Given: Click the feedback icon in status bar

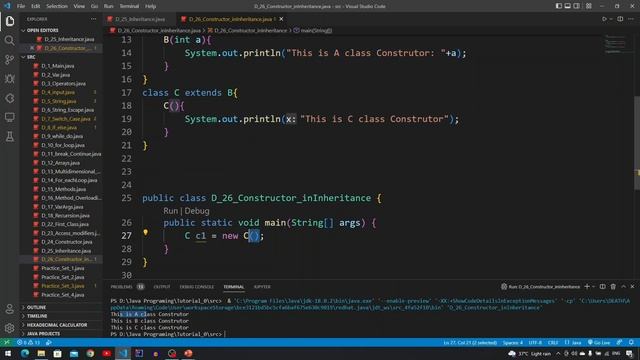Looking at the screenshot, I should 620,342.
